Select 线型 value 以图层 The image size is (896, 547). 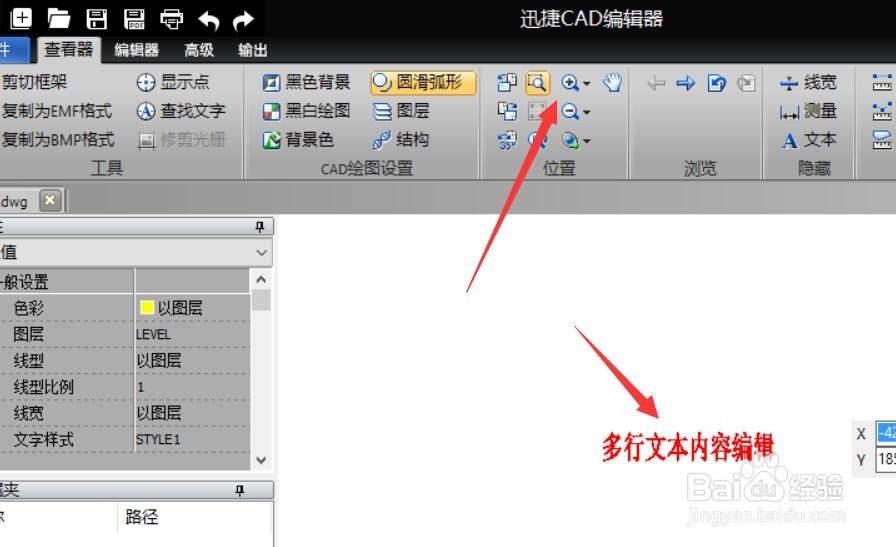[x=192, y=361]
